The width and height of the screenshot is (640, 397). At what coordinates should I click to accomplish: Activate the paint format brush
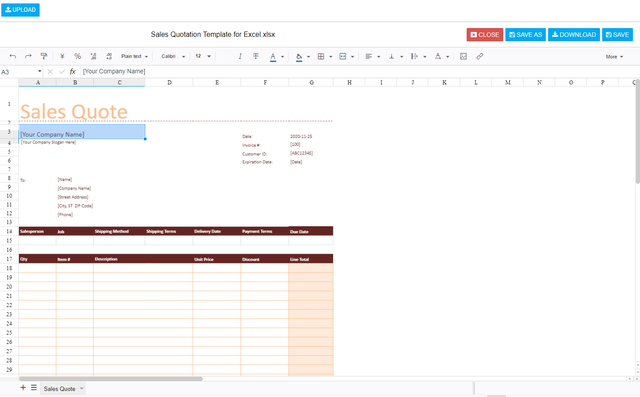pos(44,56)
